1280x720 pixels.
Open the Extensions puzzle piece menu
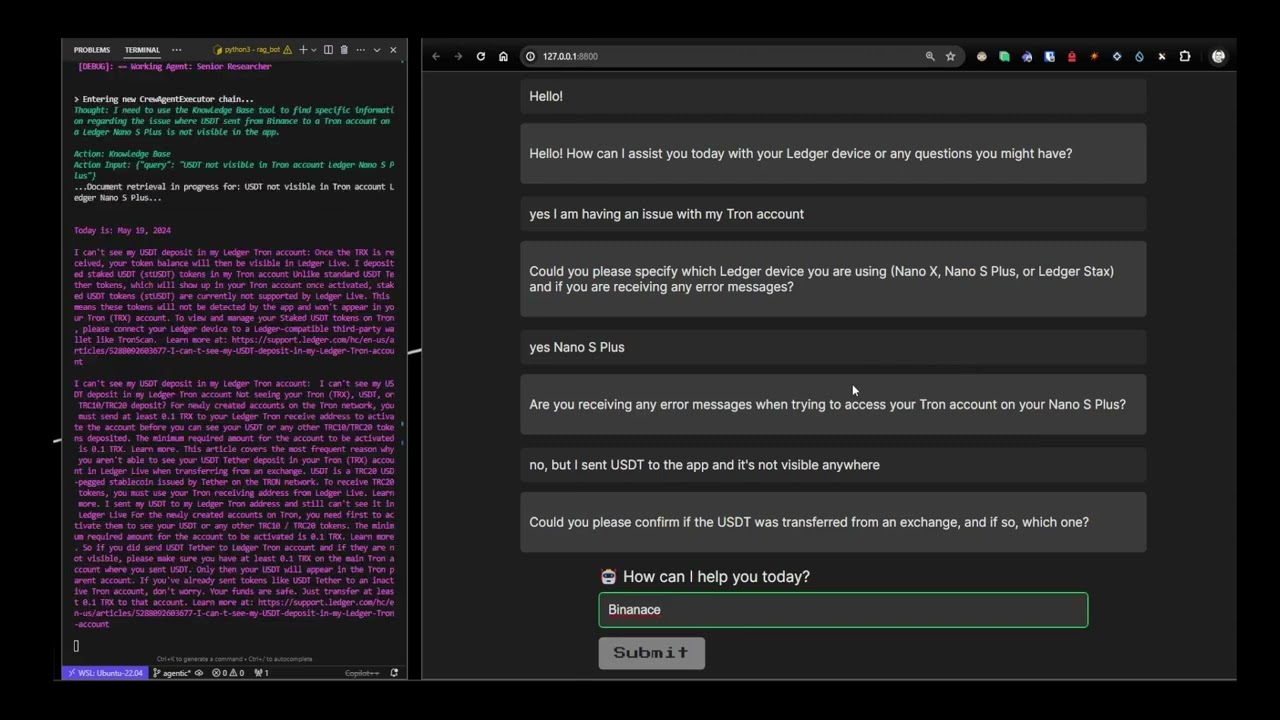point(1185,57)
